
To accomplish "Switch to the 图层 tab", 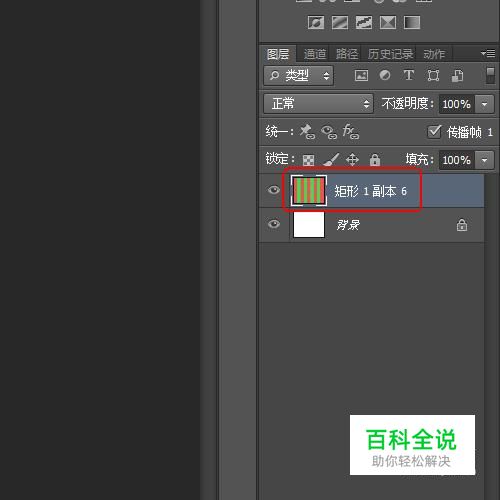I will [x=277, y=54].
